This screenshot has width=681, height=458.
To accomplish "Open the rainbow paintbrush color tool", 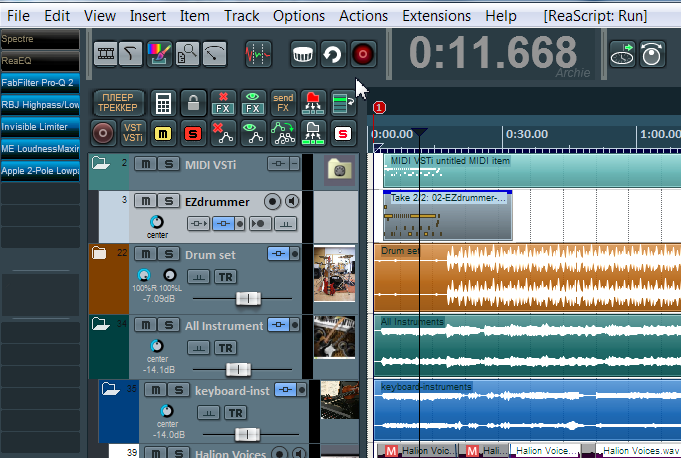I will click(x=159, y=54).
